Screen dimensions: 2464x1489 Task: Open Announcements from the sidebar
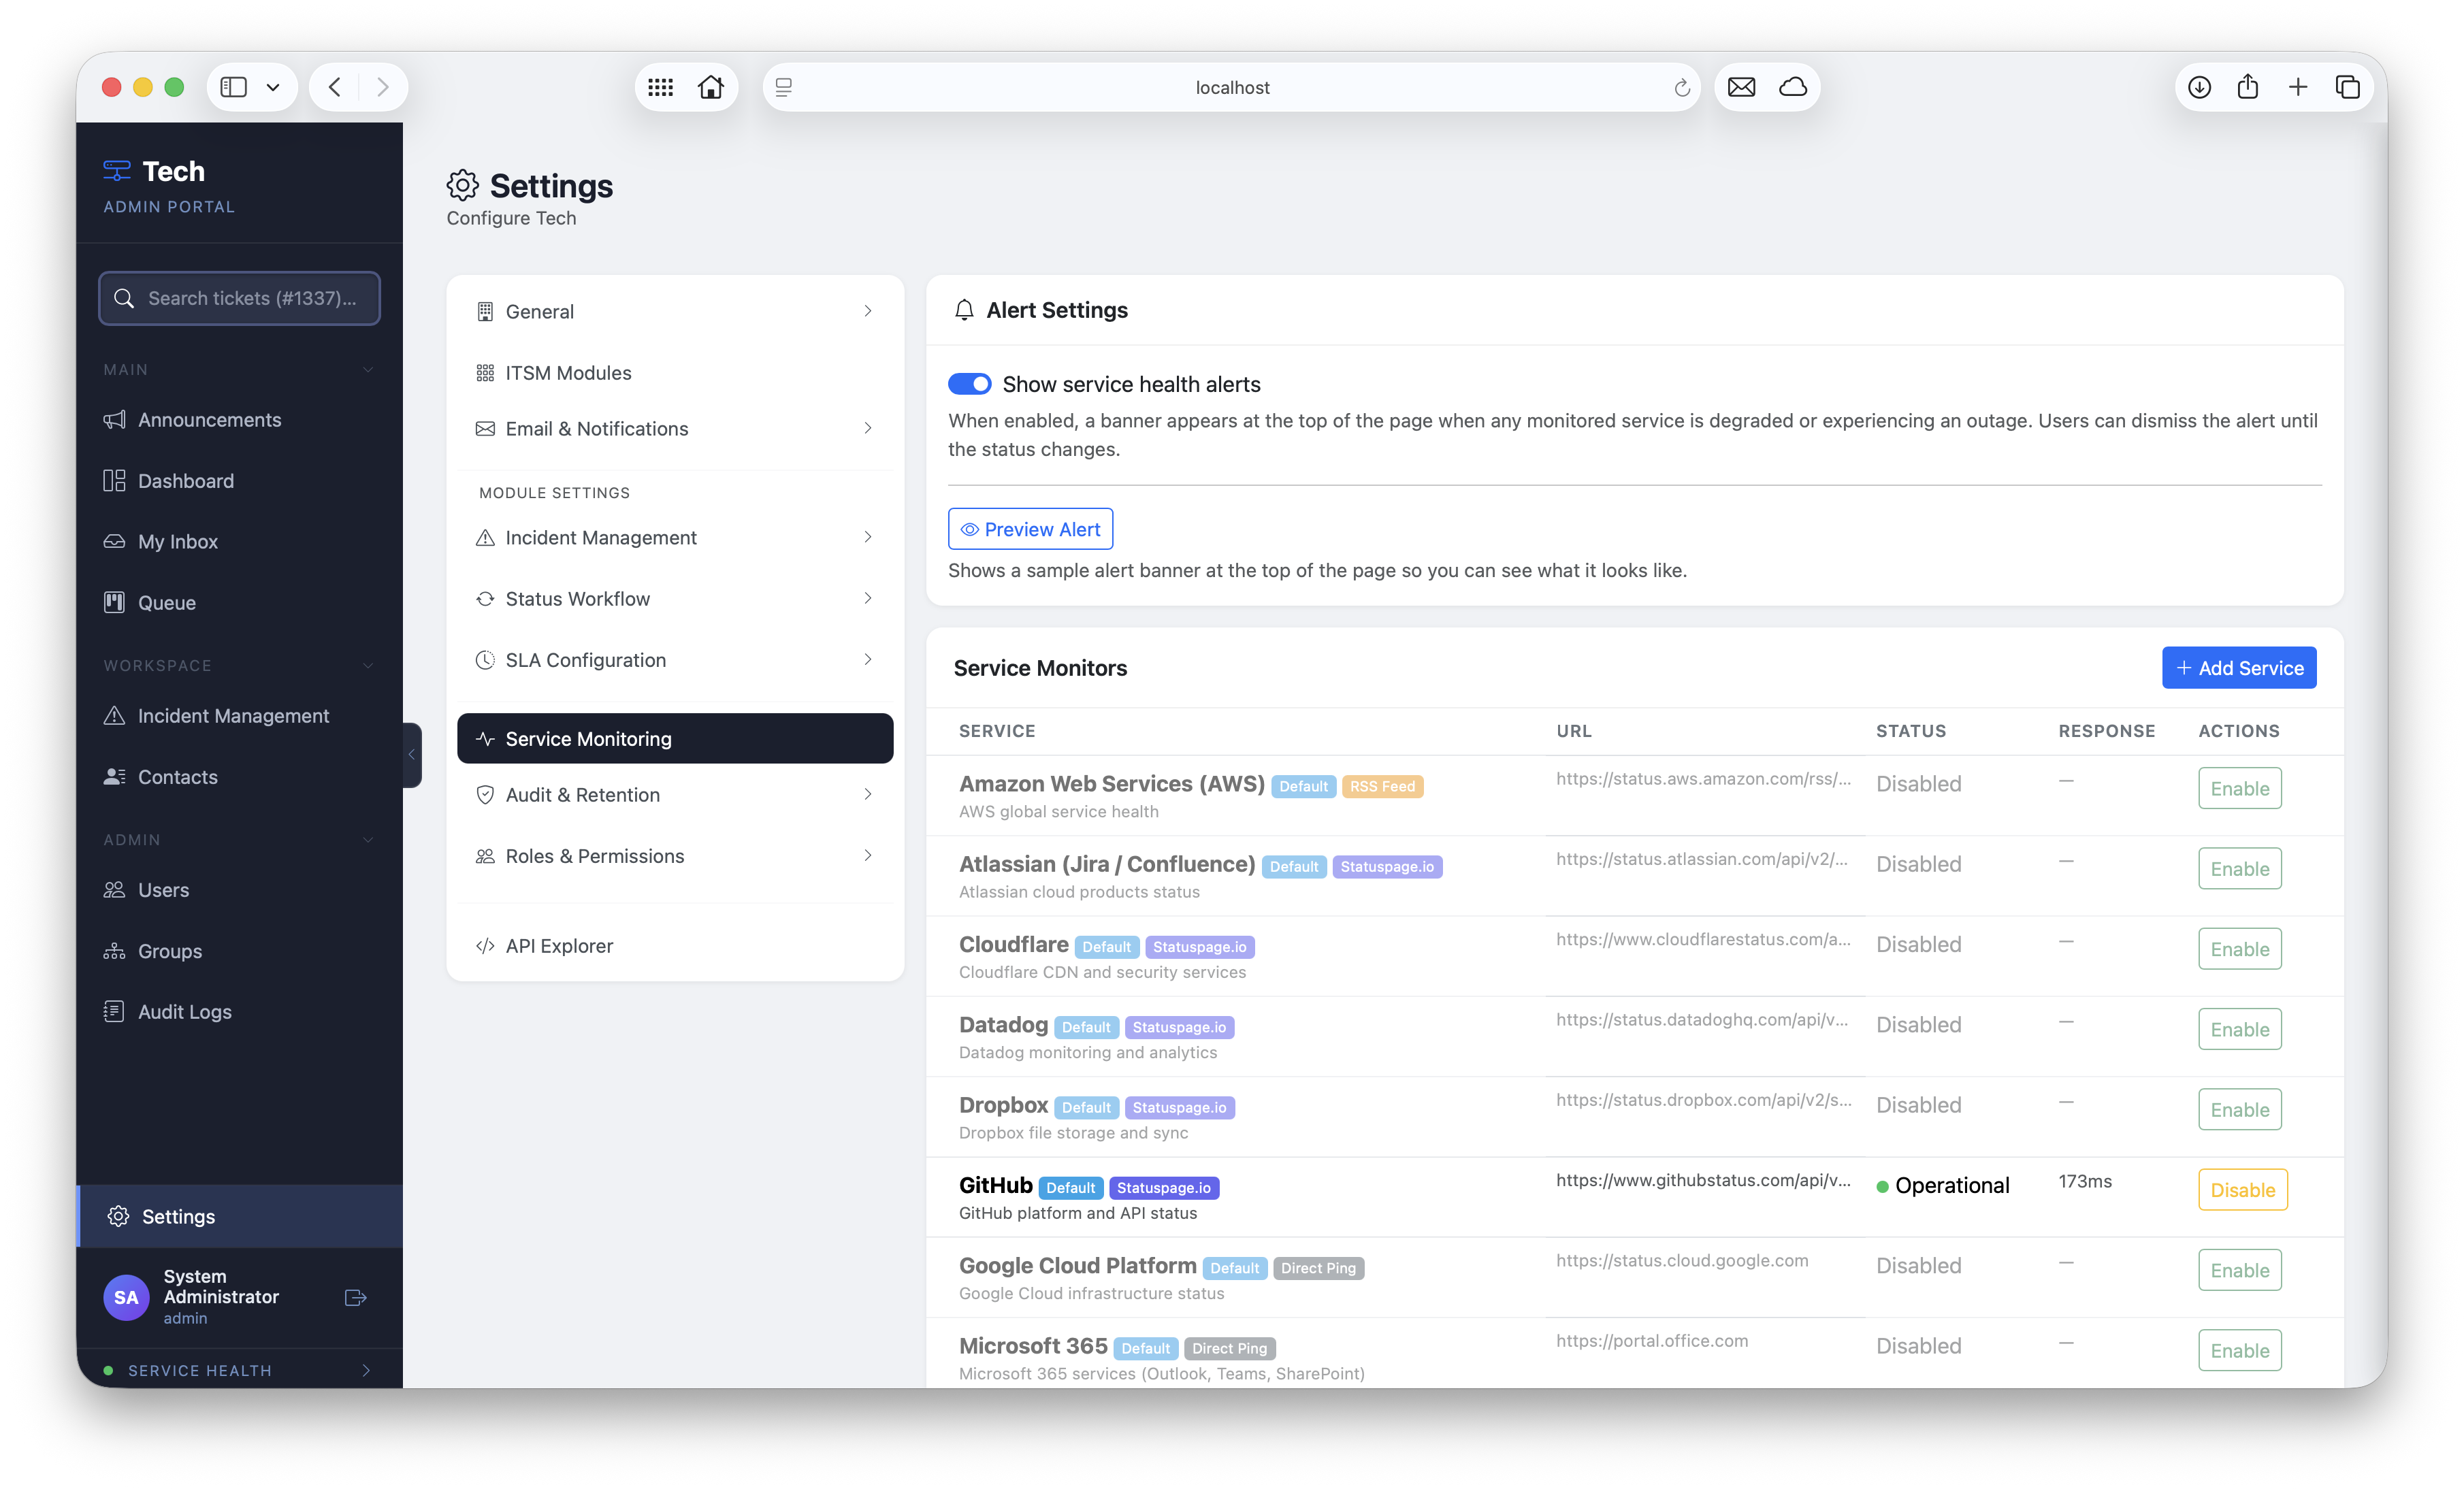coord(210,419)
